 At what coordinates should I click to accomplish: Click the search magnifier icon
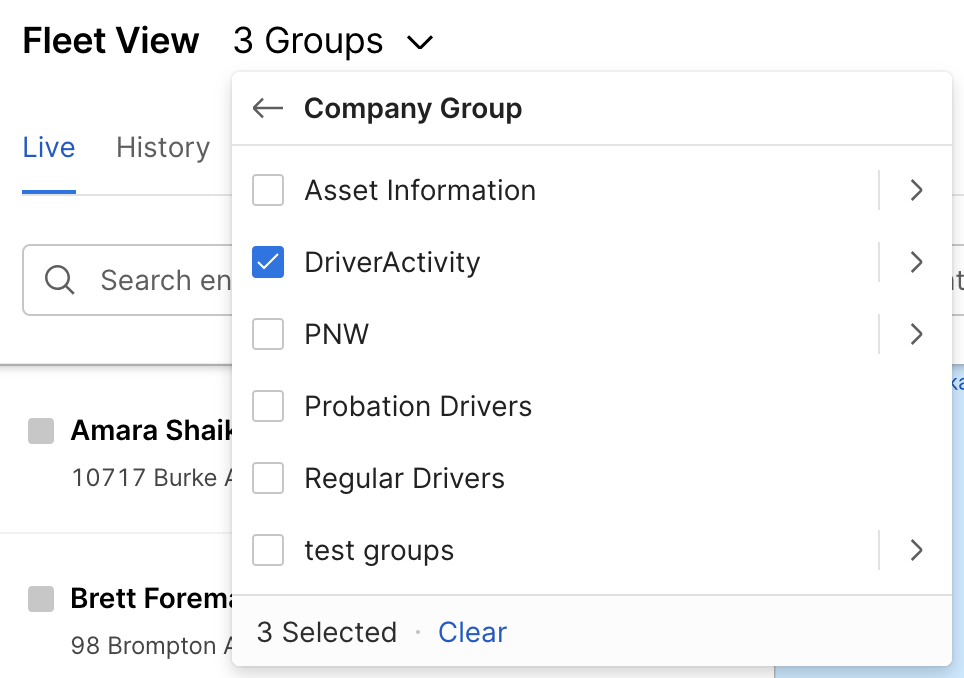[x=60, y=280]
